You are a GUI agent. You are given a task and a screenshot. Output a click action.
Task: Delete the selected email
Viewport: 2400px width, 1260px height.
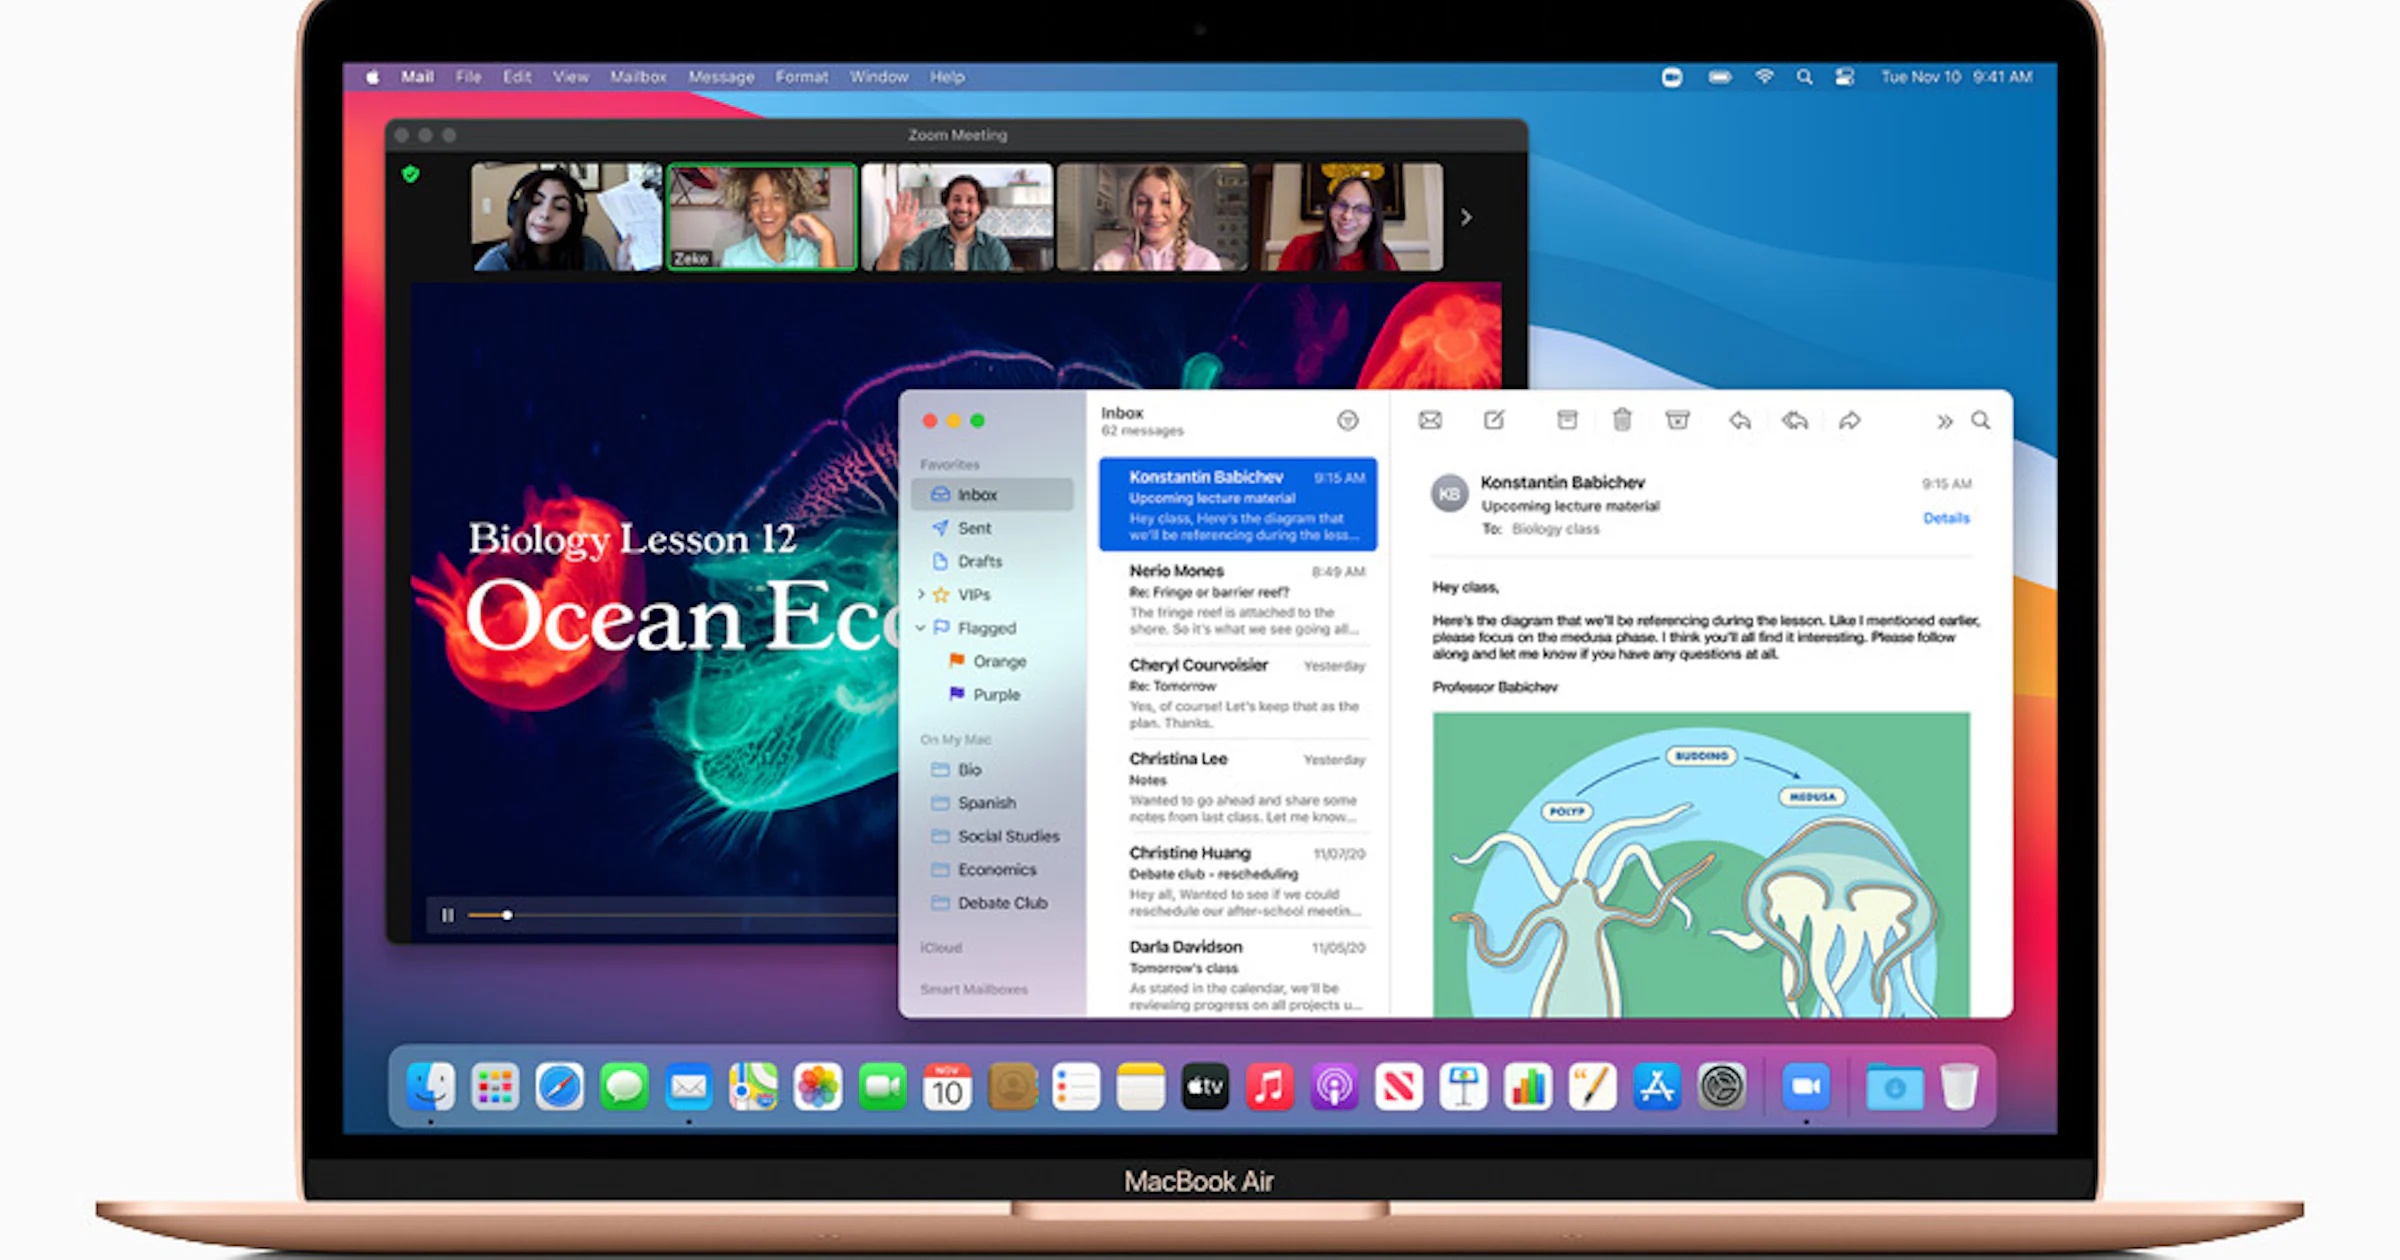click(x=1623, y=420)
